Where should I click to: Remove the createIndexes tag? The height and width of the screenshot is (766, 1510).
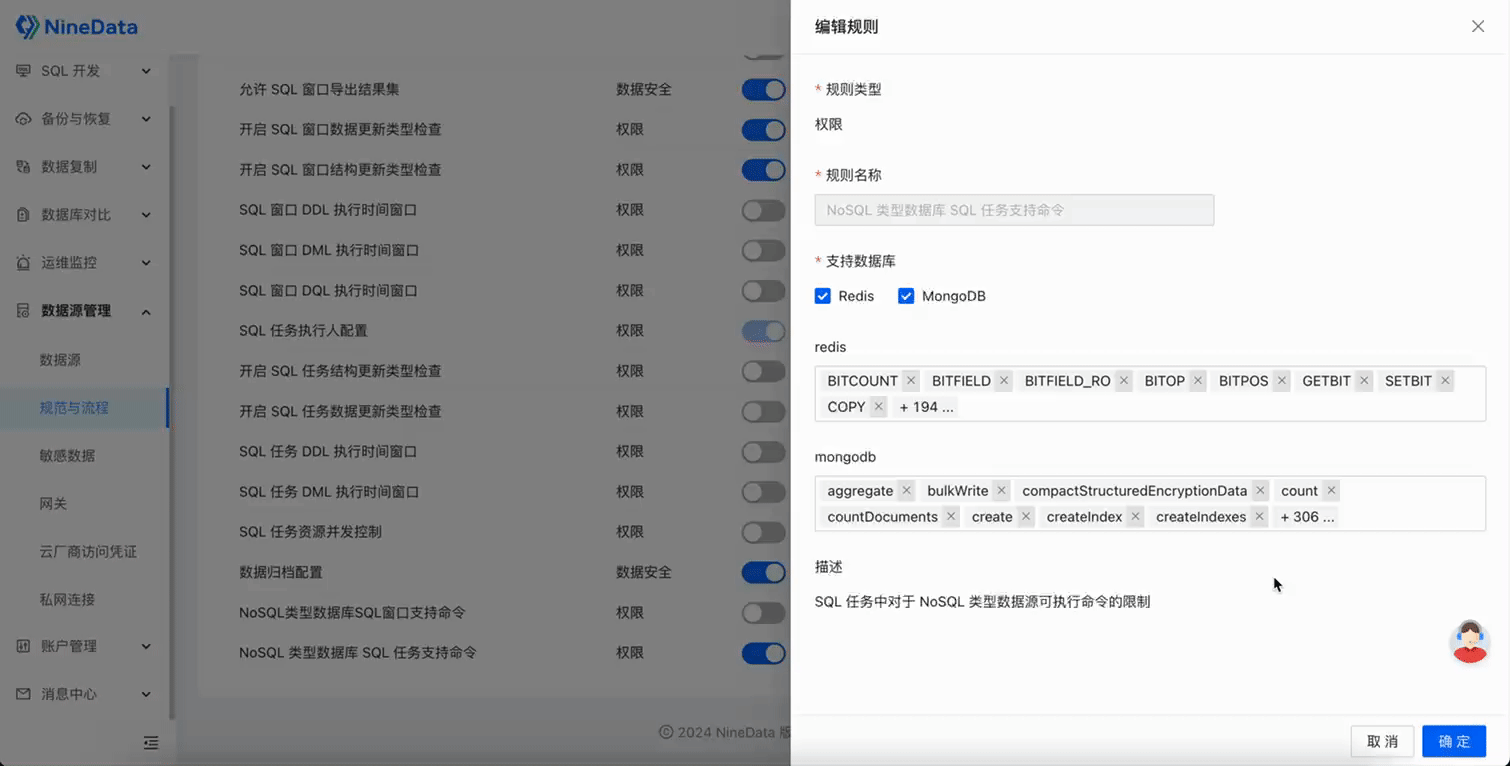click(1259, 517)
